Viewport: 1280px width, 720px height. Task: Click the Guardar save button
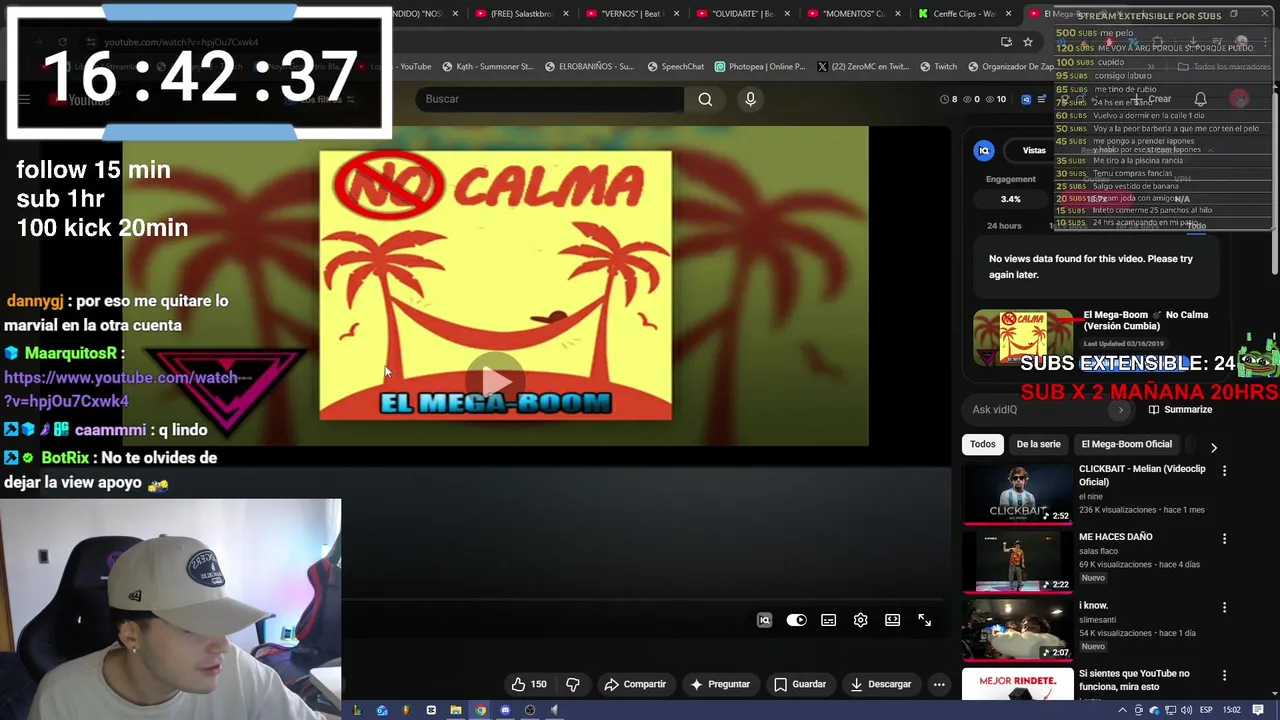[x=800, y=684]
